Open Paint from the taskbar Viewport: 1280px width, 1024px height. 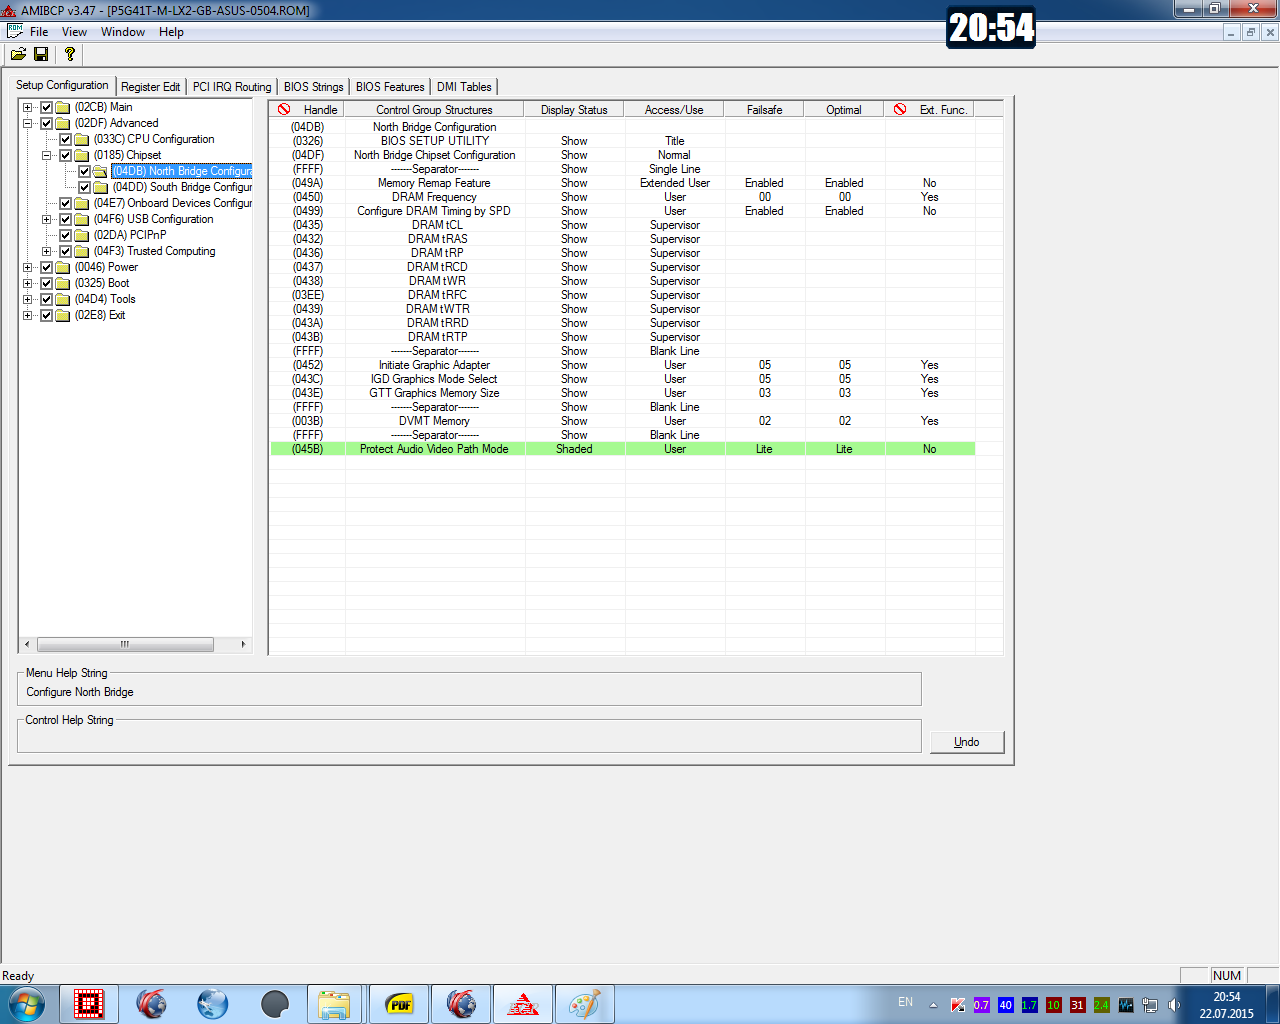[585, 1004]
